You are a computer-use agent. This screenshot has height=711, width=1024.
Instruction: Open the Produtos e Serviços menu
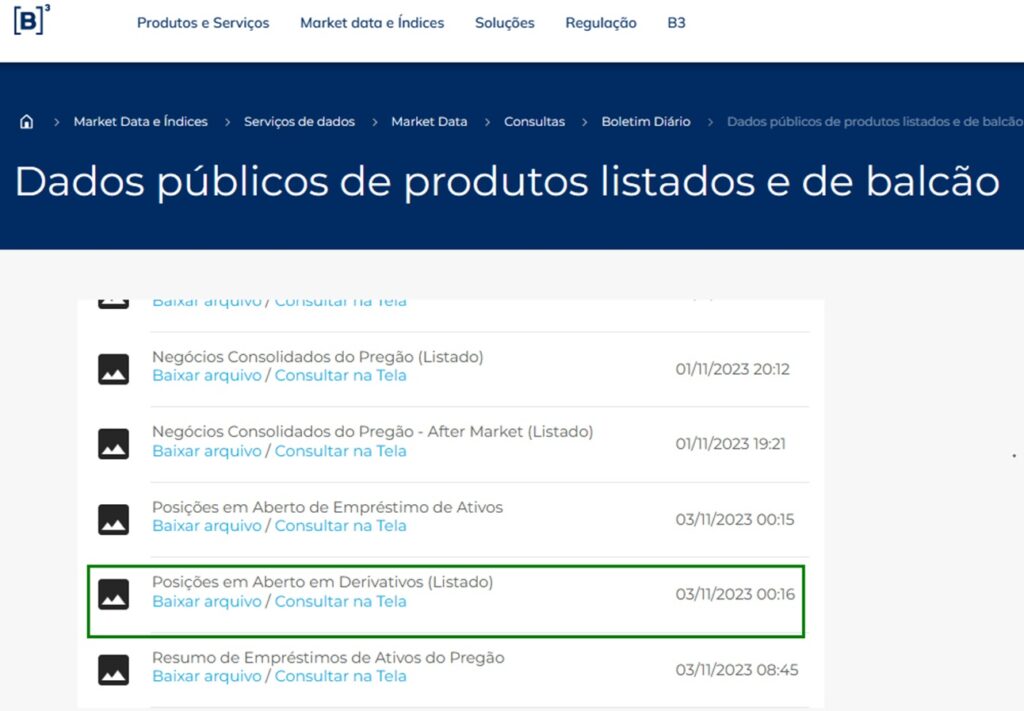point(203,22)
